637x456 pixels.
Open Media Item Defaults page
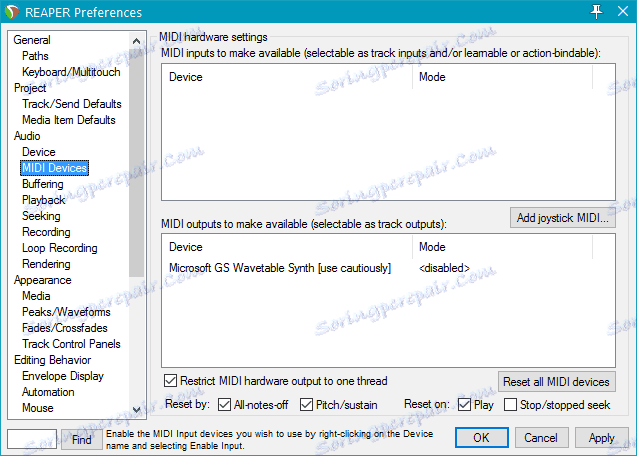pos(69,120)
